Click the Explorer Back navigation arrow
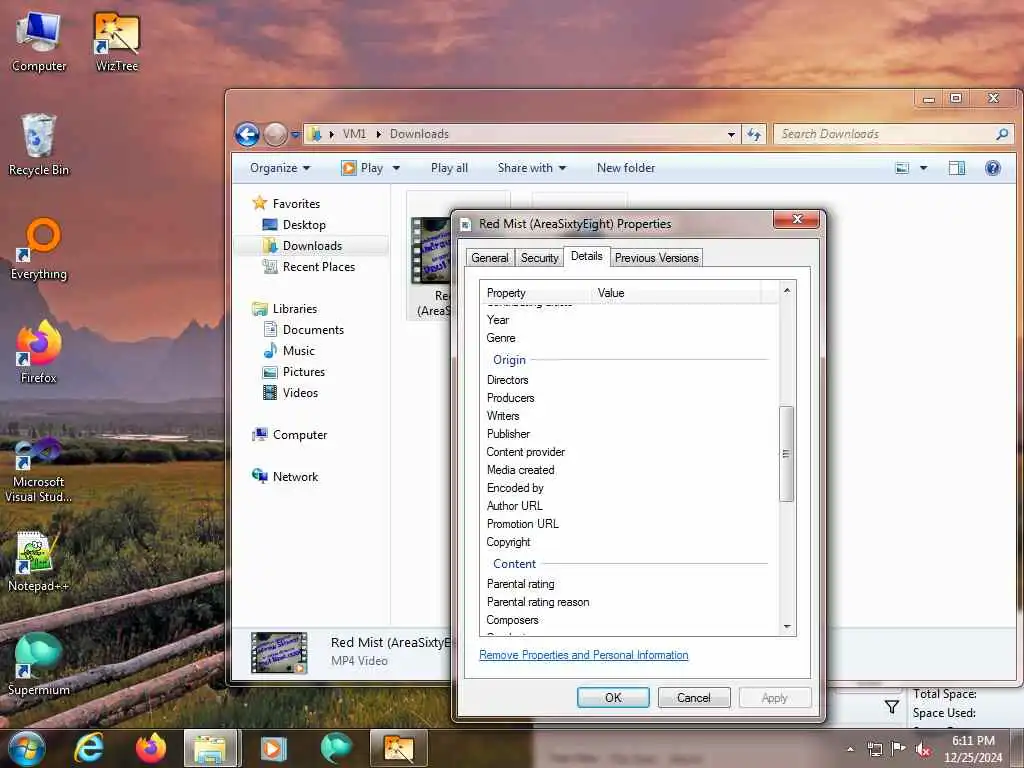The height and width of the screenshot is (768, 1024). point(247,135)
